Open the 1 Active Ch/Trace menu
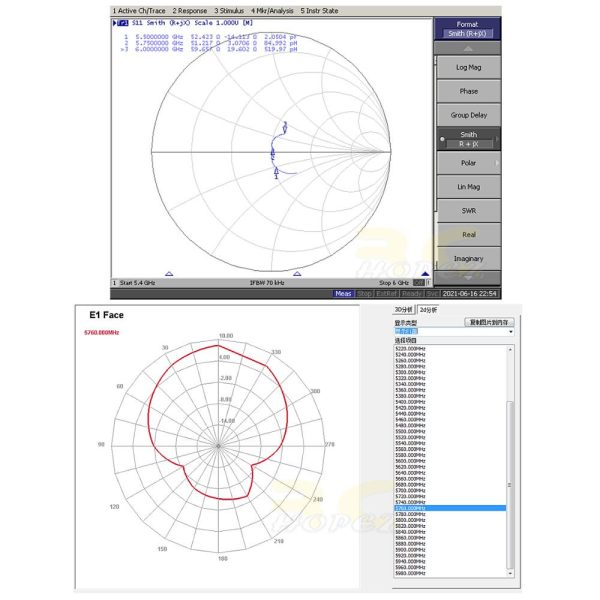 click(139, 11)
